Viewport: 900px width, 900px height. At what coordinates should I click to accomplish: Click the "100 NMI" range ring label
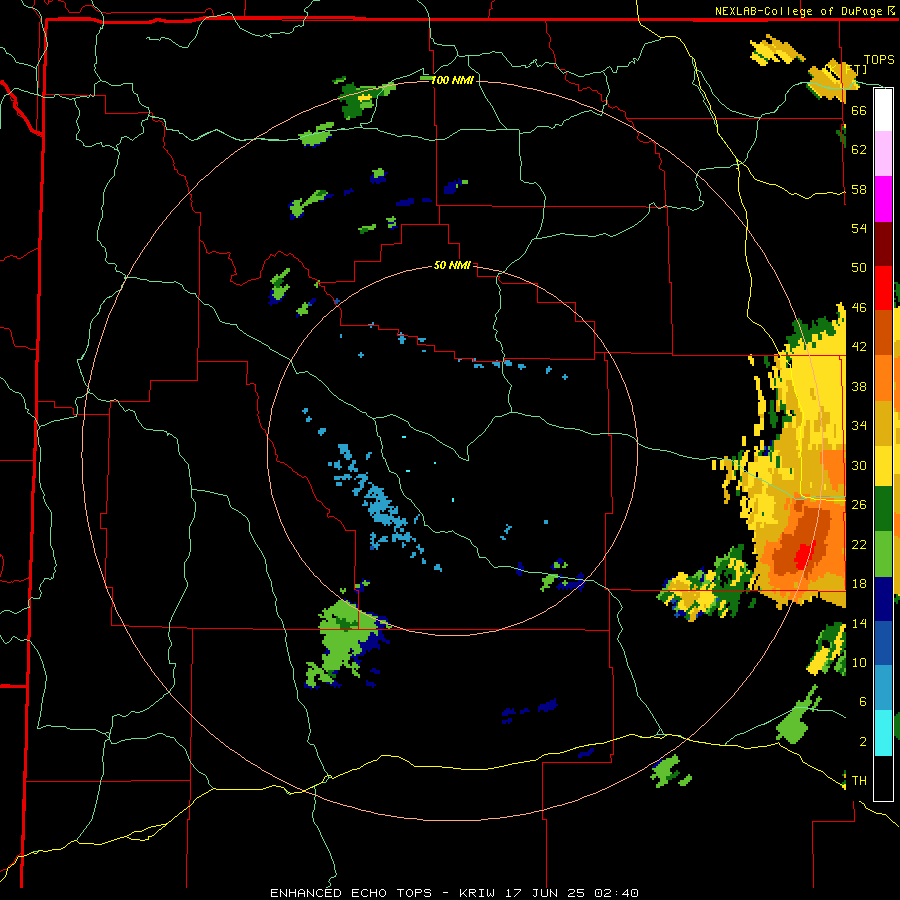[452, 80]
